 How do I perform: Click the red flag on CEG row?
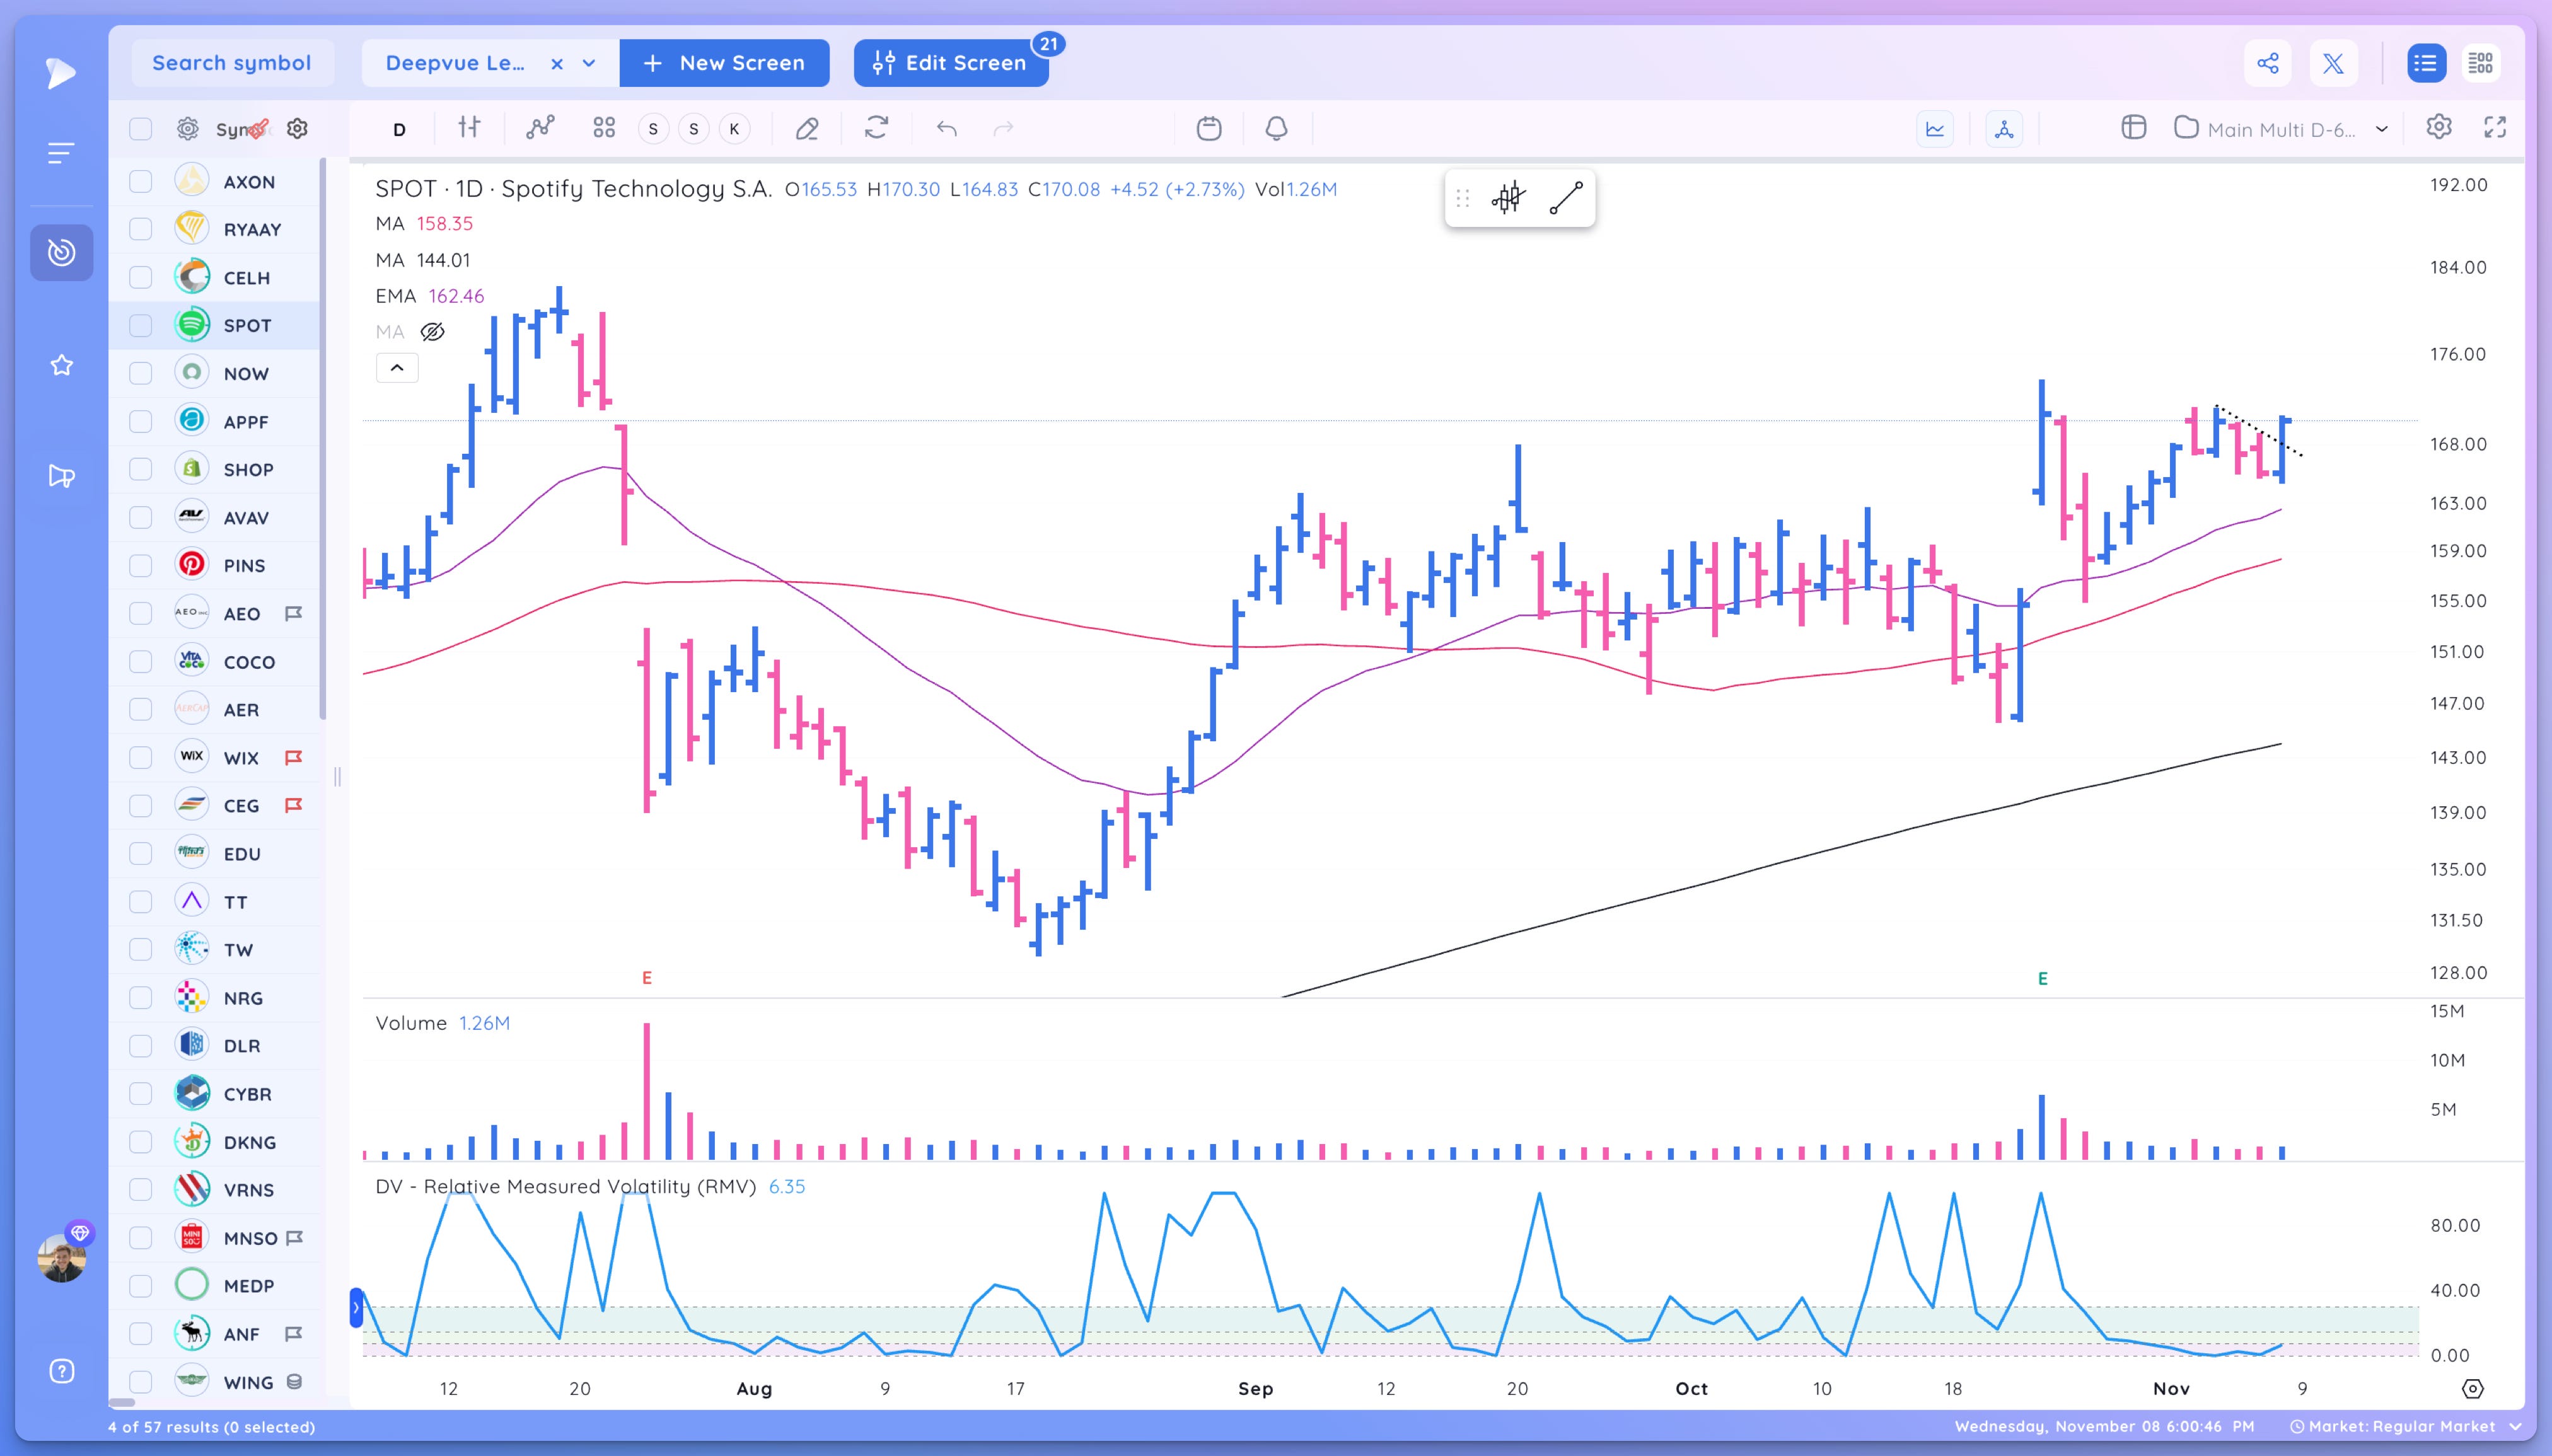(x=294, y=805)
